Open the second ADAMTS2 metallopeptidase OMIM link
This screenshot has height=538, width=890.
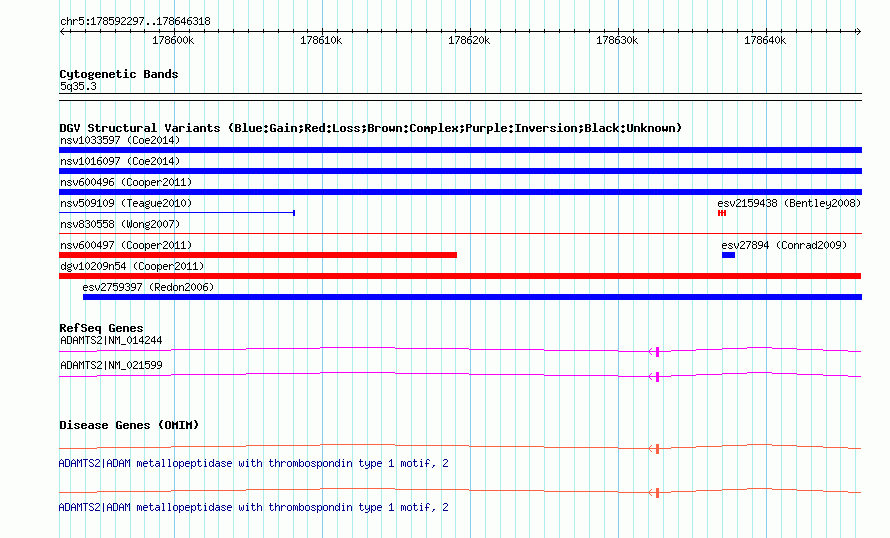pyautogui.click(x=253, y=507)
